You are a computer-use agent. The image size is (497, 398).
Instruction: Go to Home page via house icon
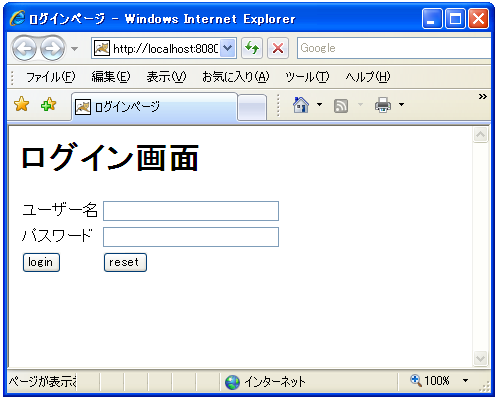tap(301, 105)
